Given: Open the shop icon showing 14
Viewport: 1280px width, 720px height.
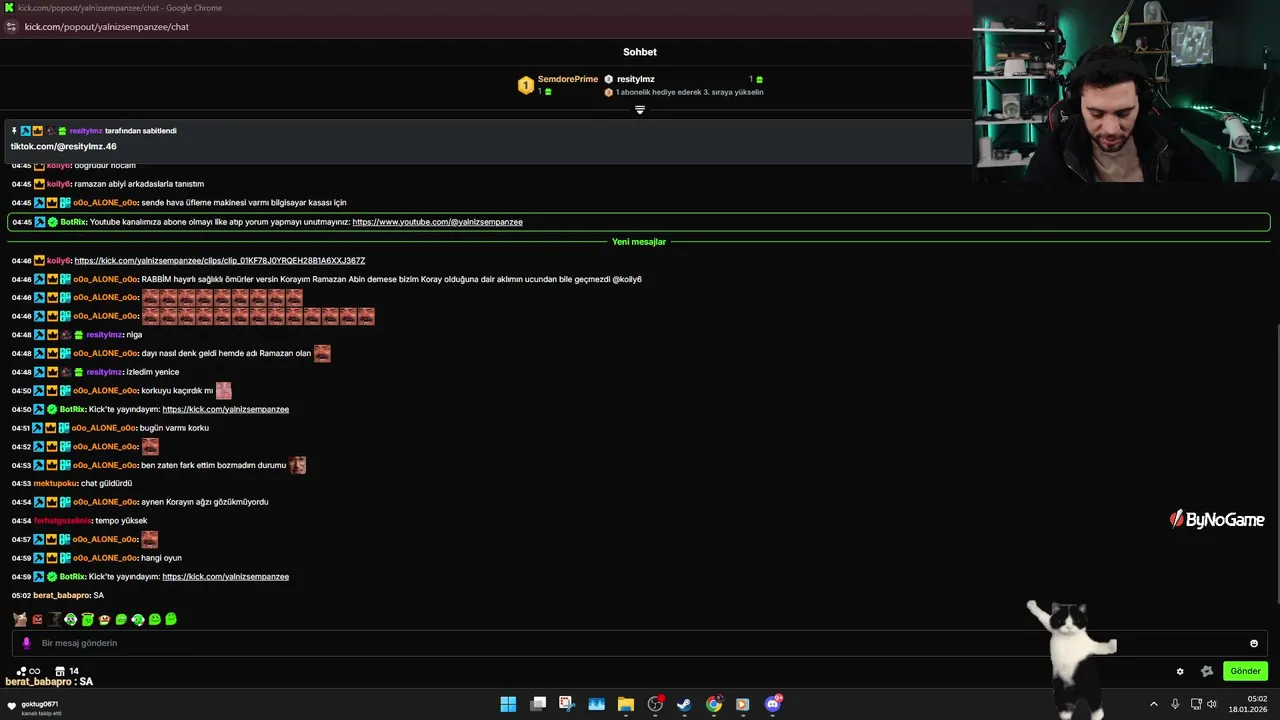Looking at the screenshot, I should click(x=60, y=671).
